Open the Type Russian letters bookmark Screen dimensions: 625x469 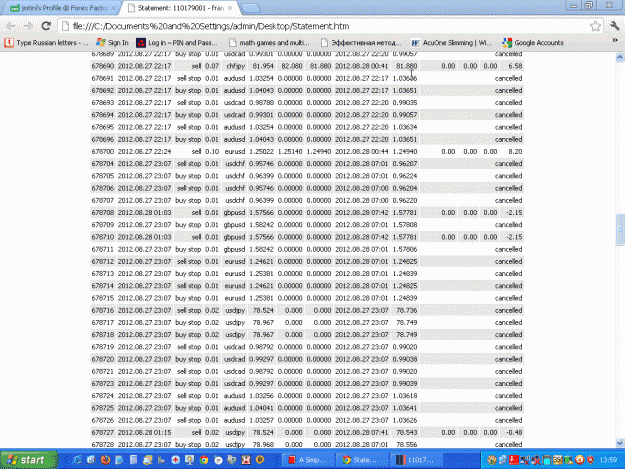[x=46, y=43]
